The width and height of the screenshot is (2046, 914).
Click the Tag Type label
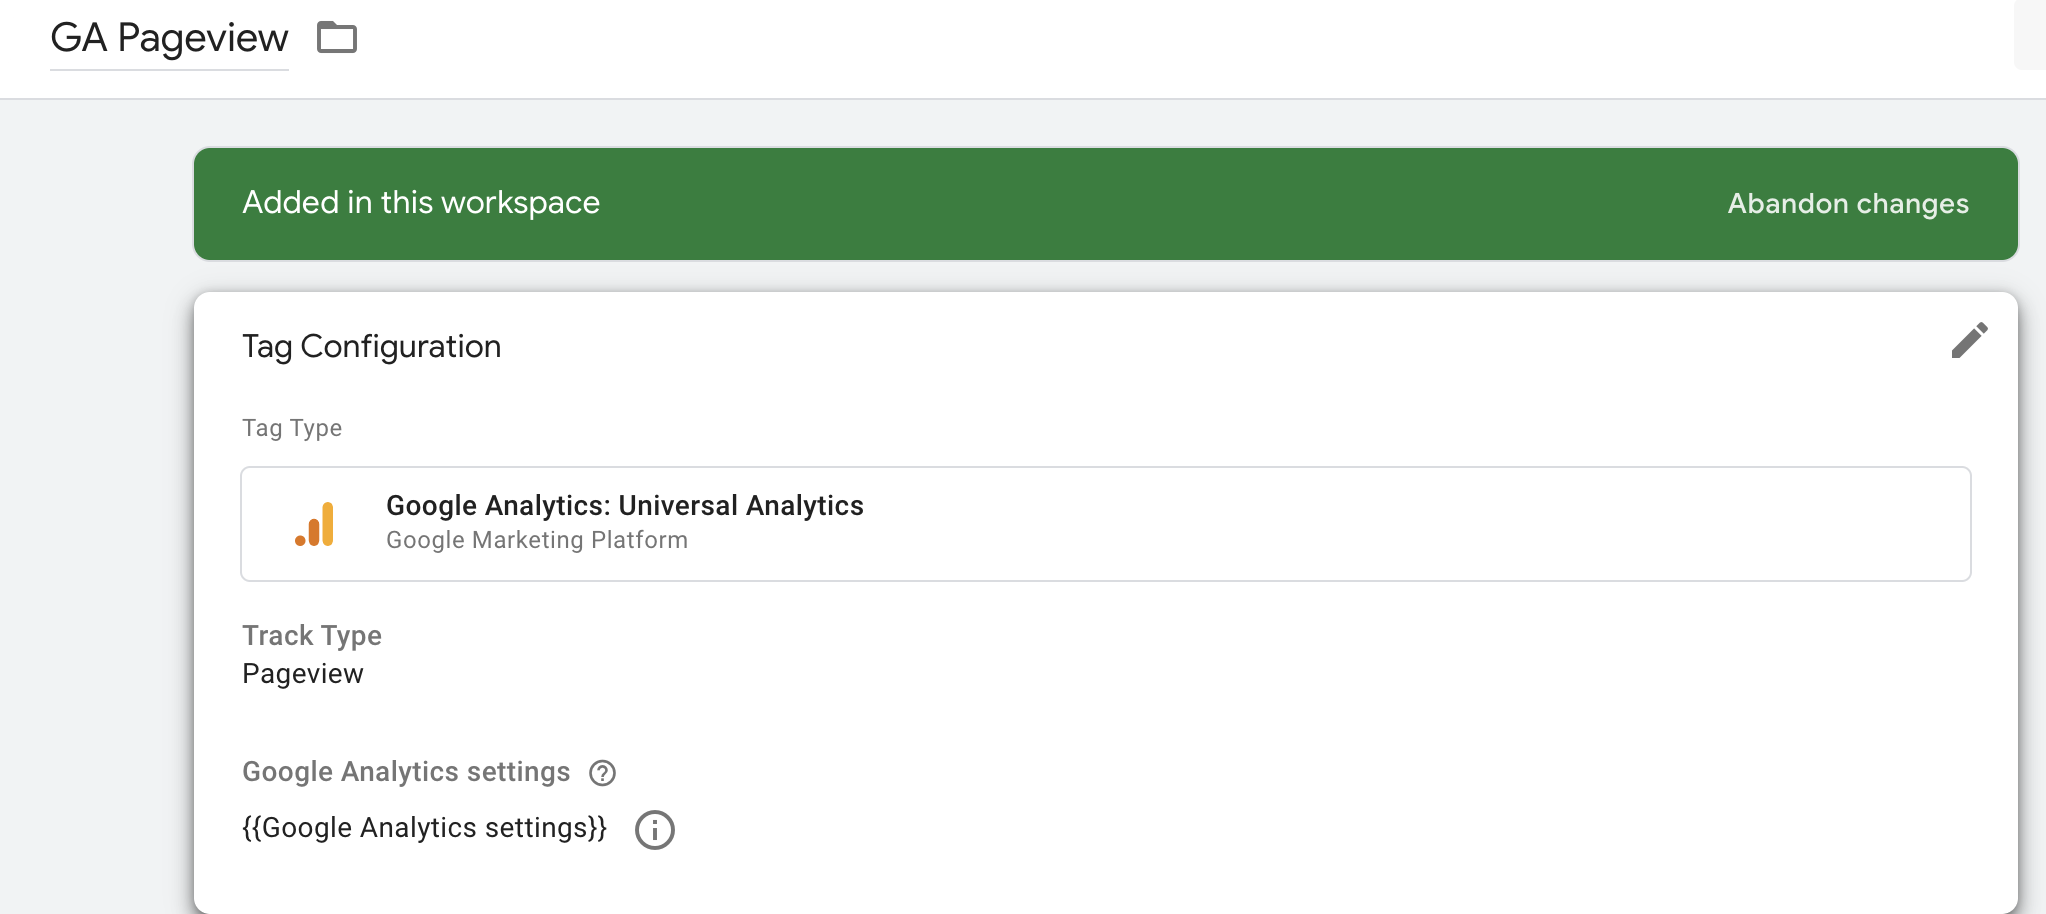[x=292, y=428]
